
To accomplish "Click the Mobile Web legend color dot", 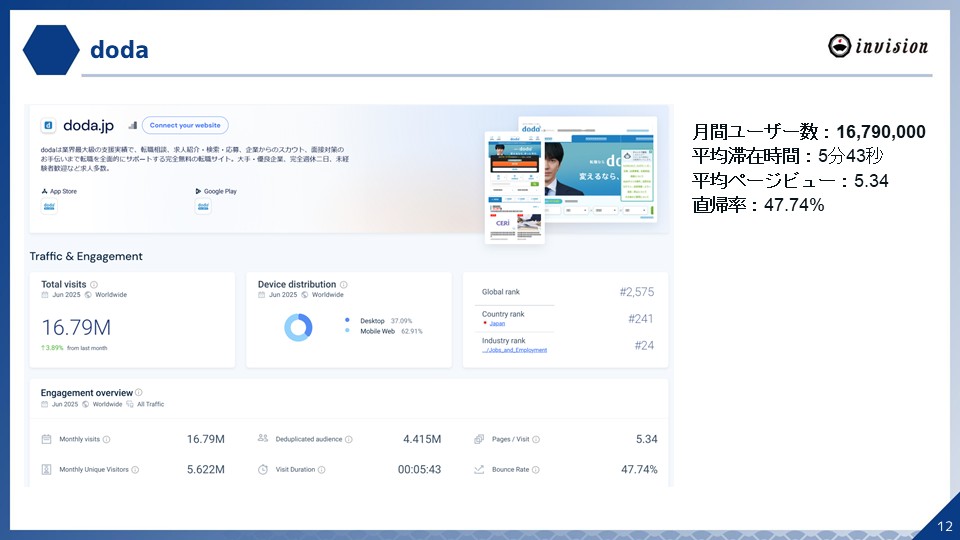I will [x=347, y=331].
